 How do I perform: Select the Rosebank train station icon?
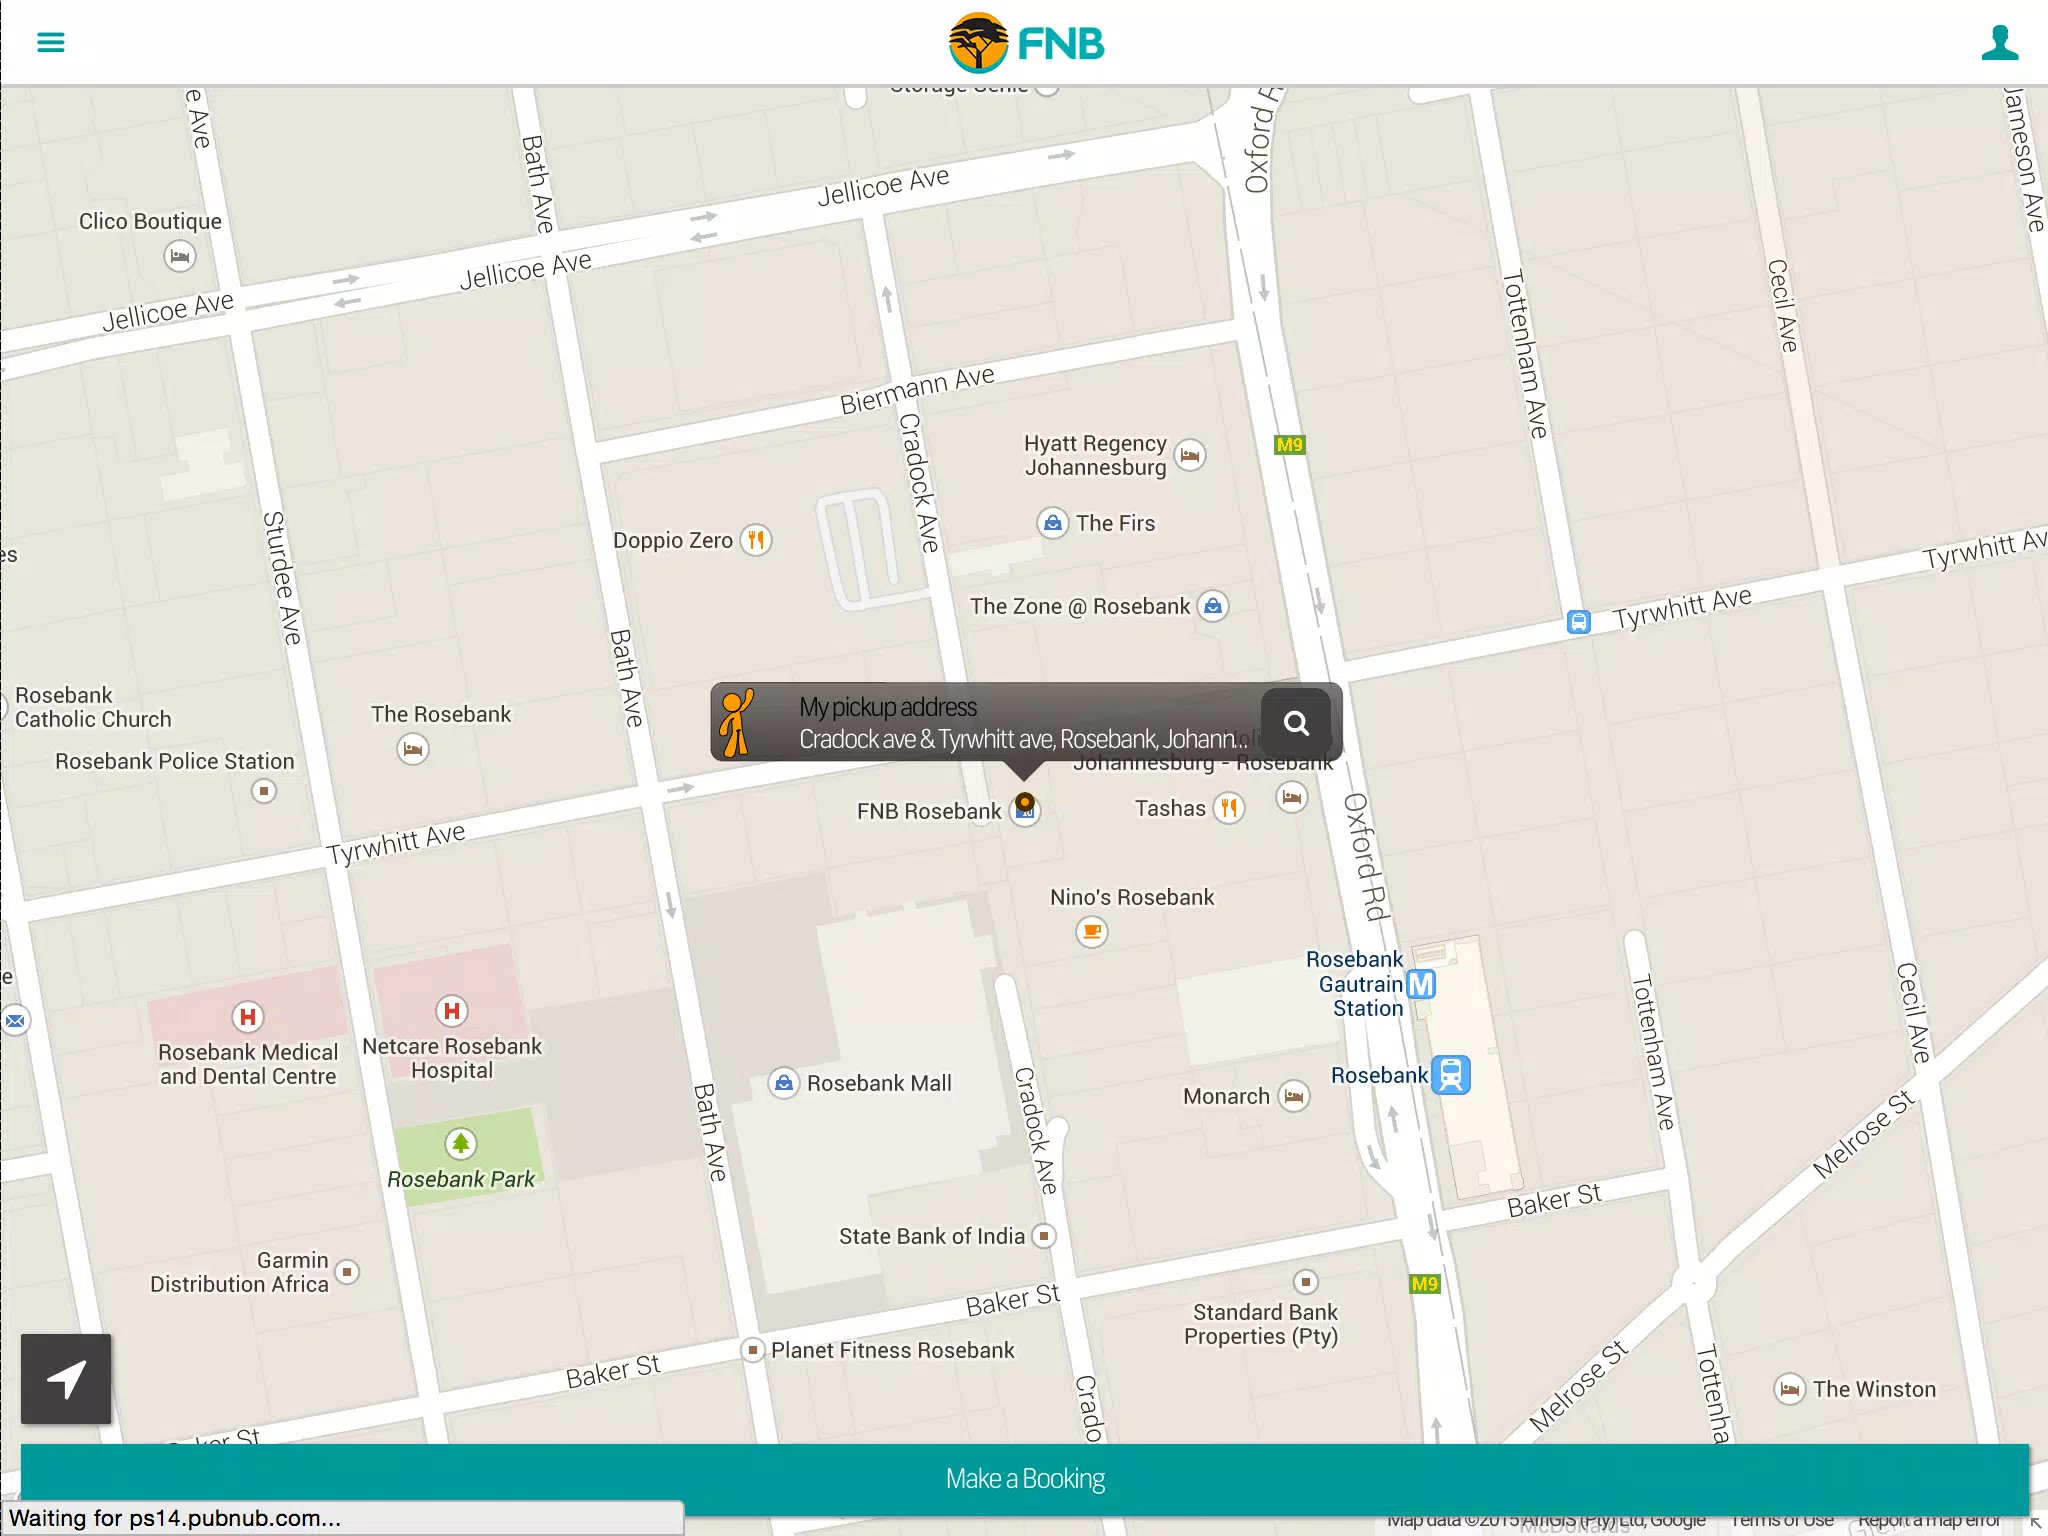click(x=1451, y=1075)
